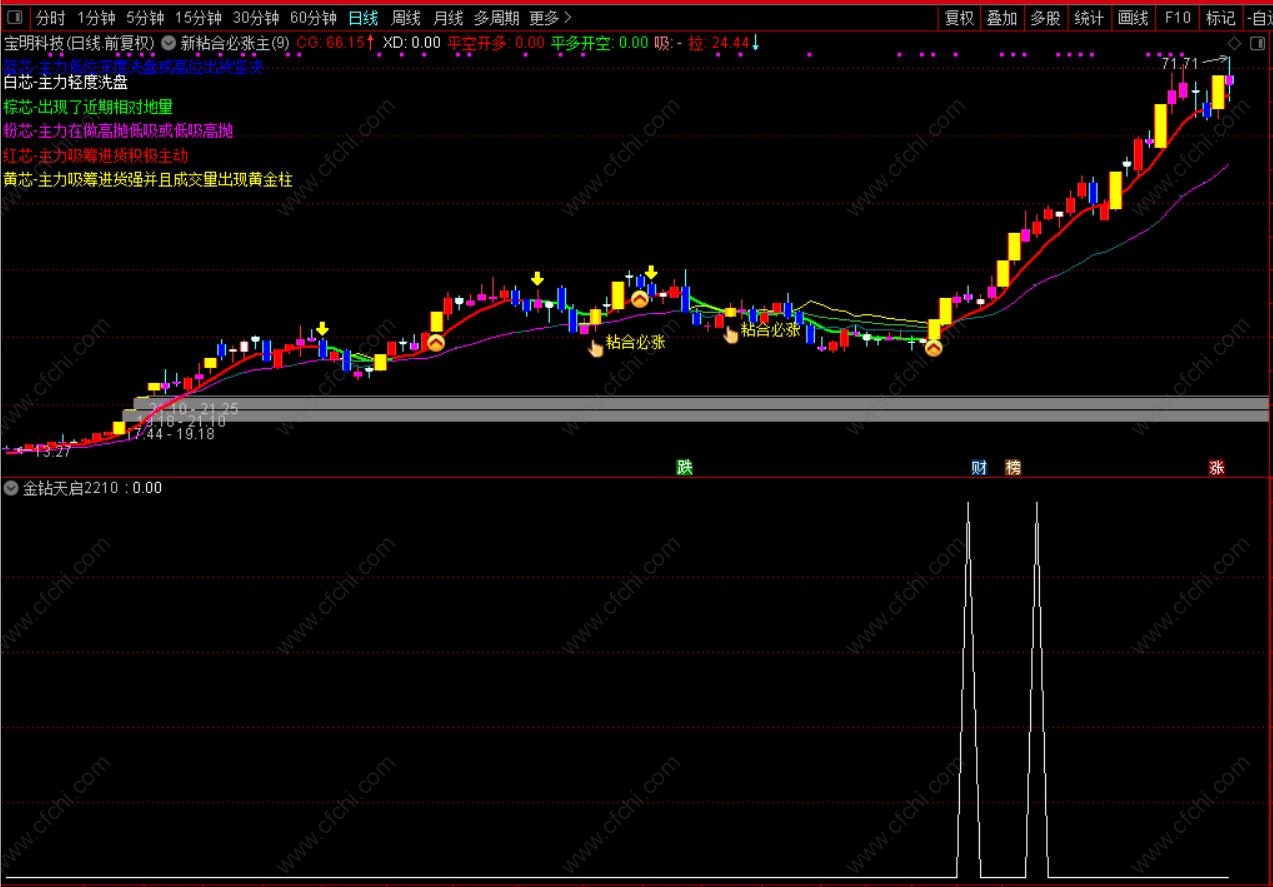
Task: Switch to 日线 daily chart
Action: [364, 17]
